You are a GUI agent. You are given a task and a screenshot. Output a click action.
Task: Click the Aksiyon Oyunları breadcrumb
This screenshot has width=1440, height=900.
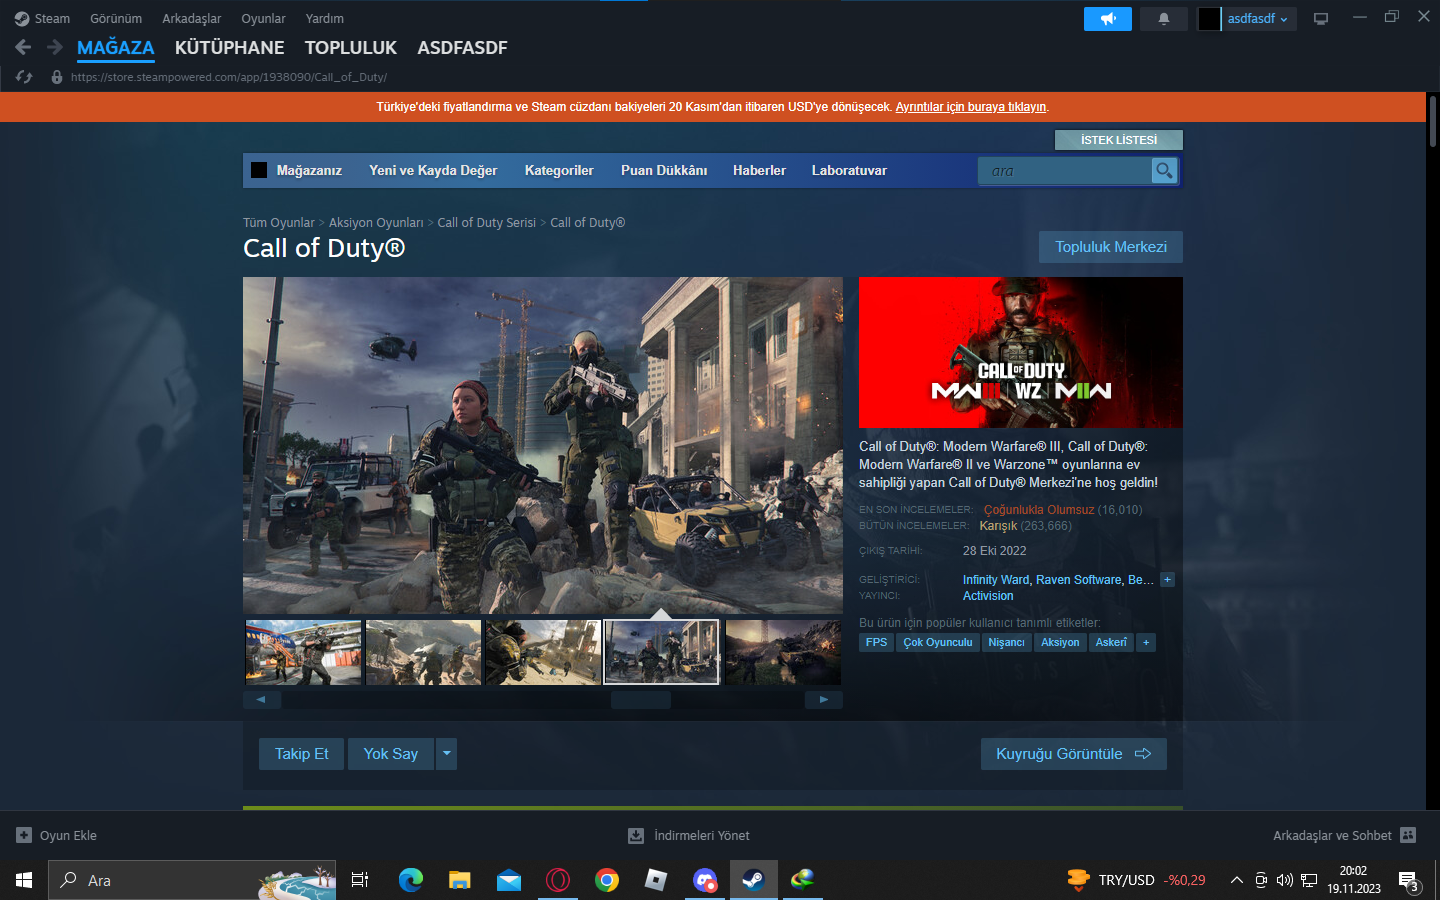(376, 223)
